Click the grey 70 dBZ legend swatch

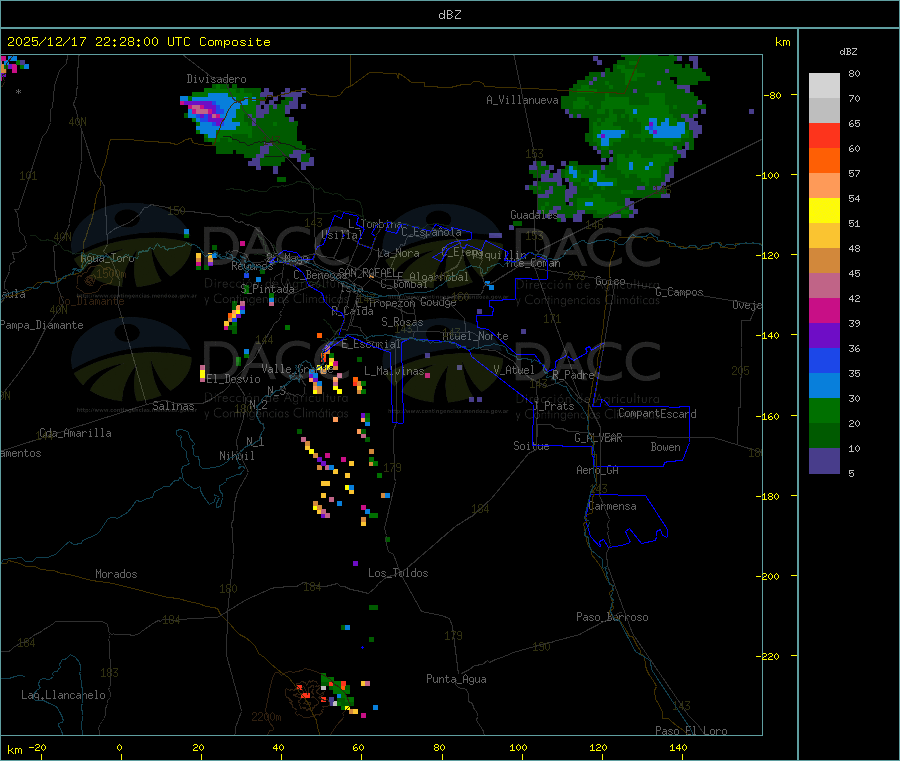pos(824,110)
